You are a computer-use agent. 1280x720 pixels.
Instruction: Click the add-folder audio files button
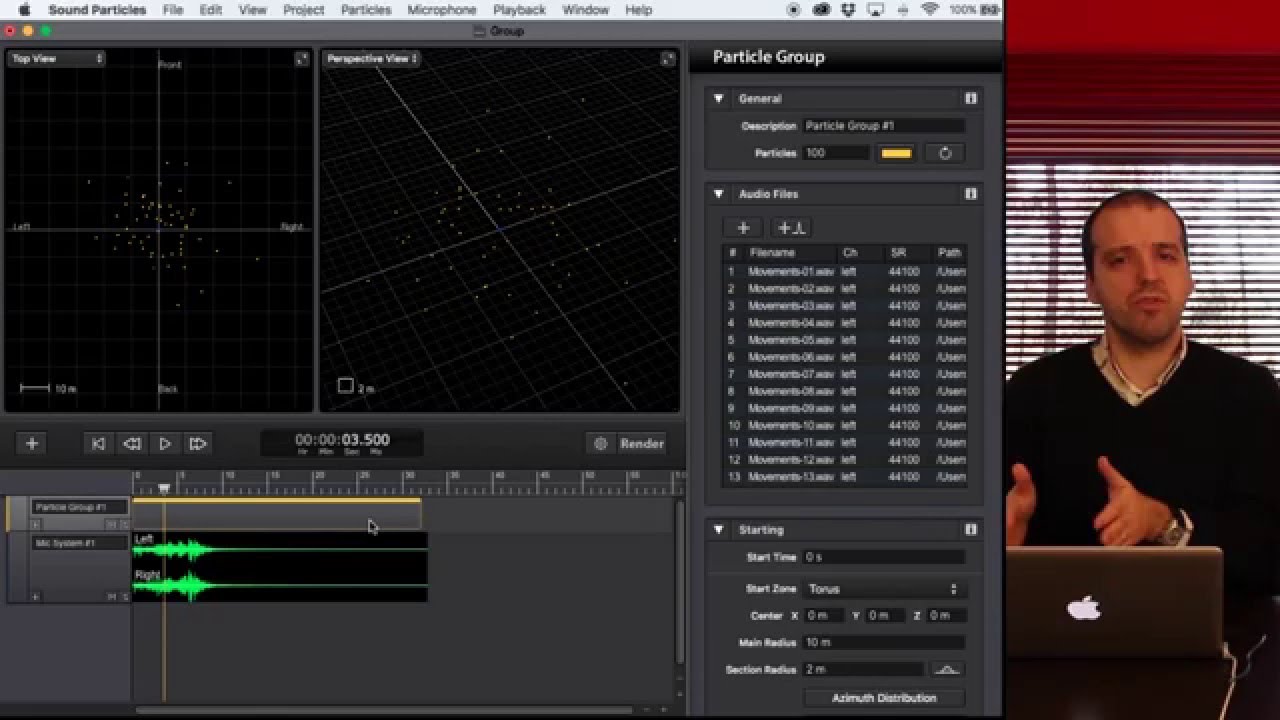(x=792, y=228)
